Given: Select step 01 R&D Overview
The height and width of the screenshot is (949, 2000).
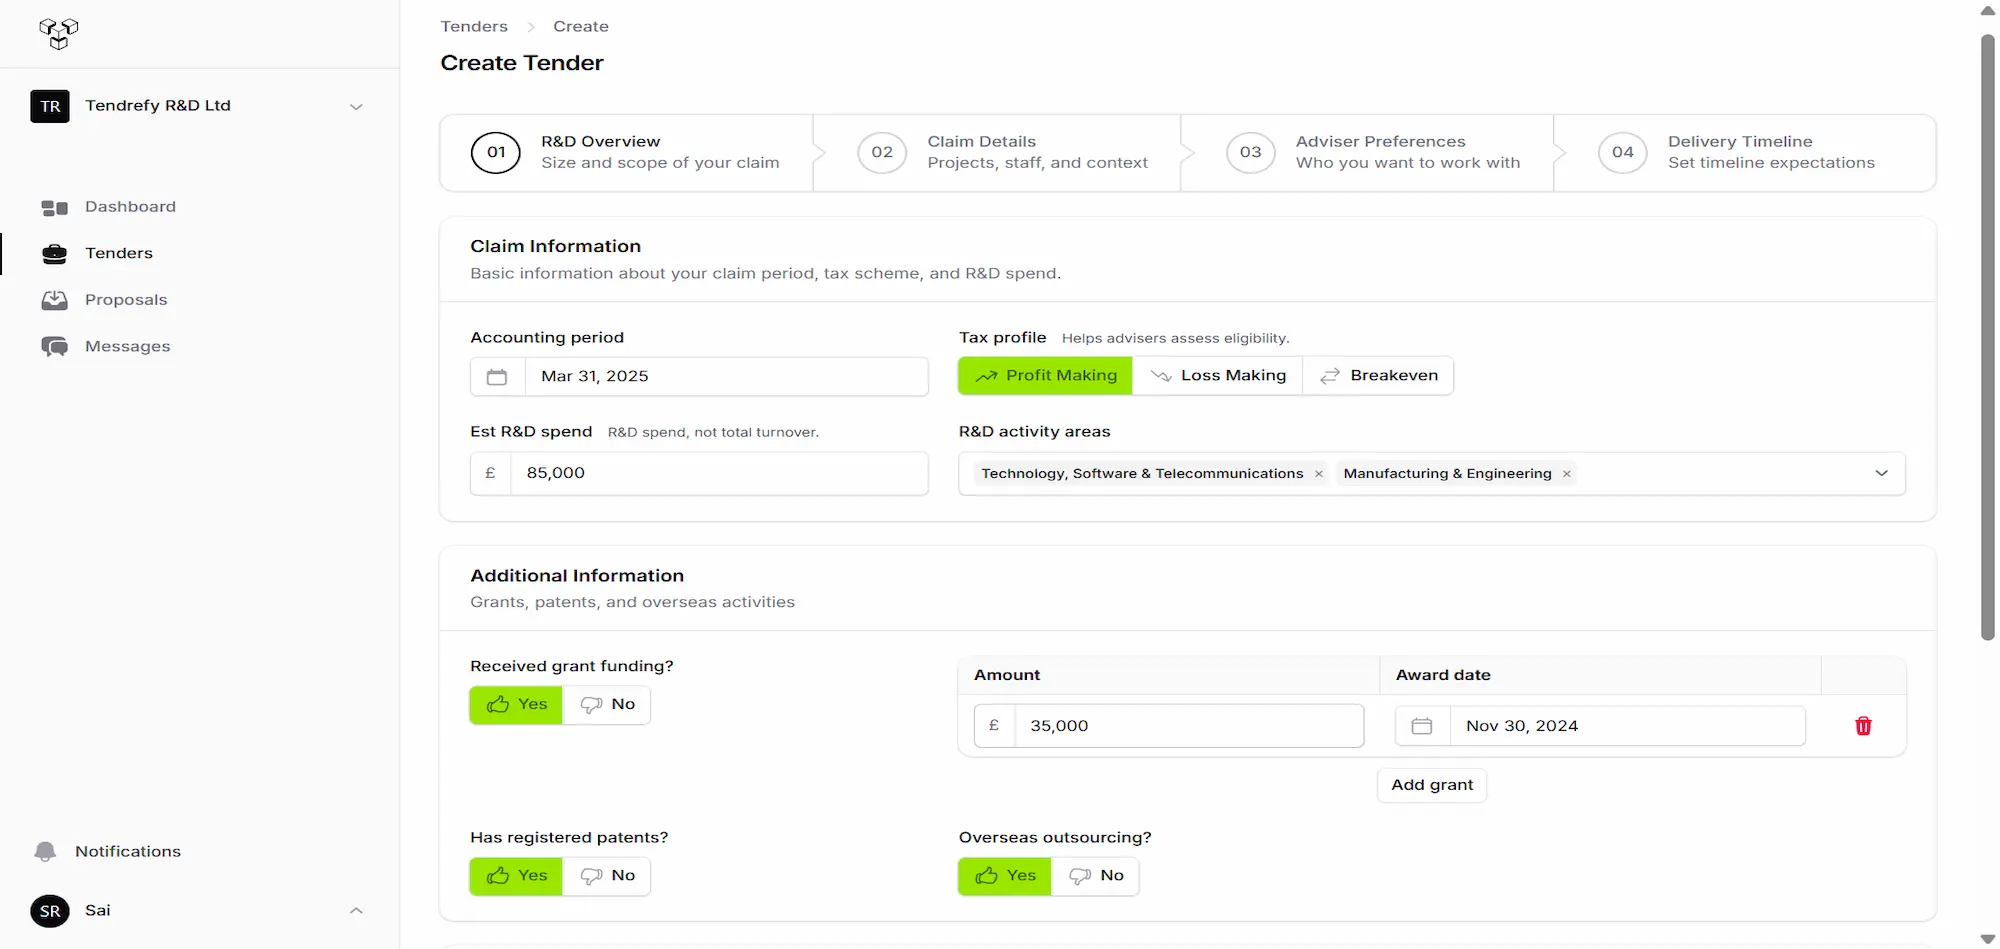Looking at the screenshot, I should point(627,153).
